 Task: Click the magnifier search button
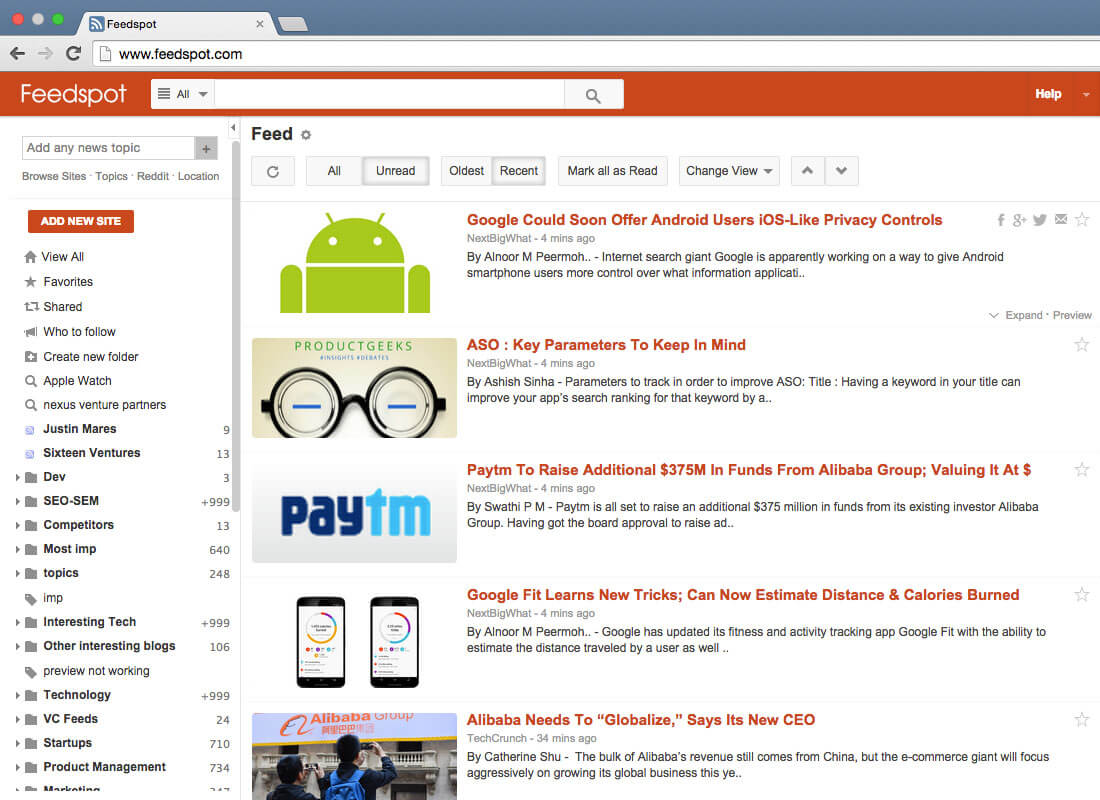click(x=593, y=95)
